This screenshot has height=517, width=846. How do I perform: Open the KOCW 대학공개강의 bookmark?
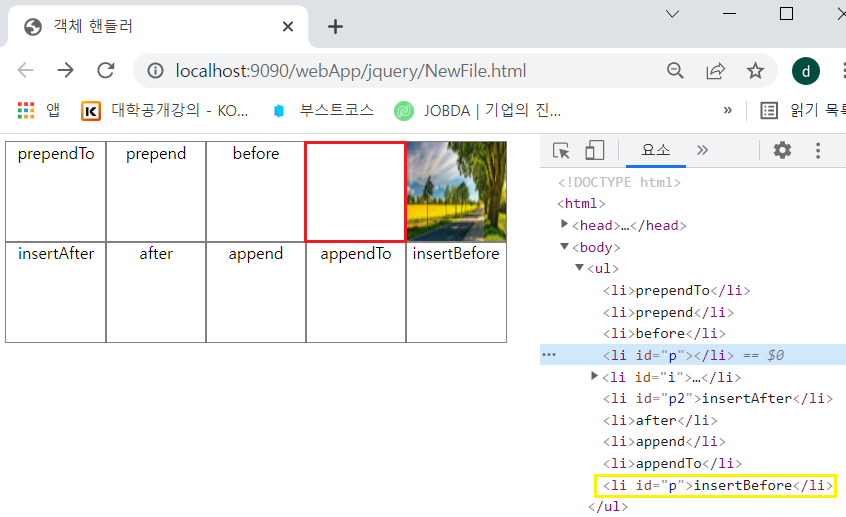165,111
